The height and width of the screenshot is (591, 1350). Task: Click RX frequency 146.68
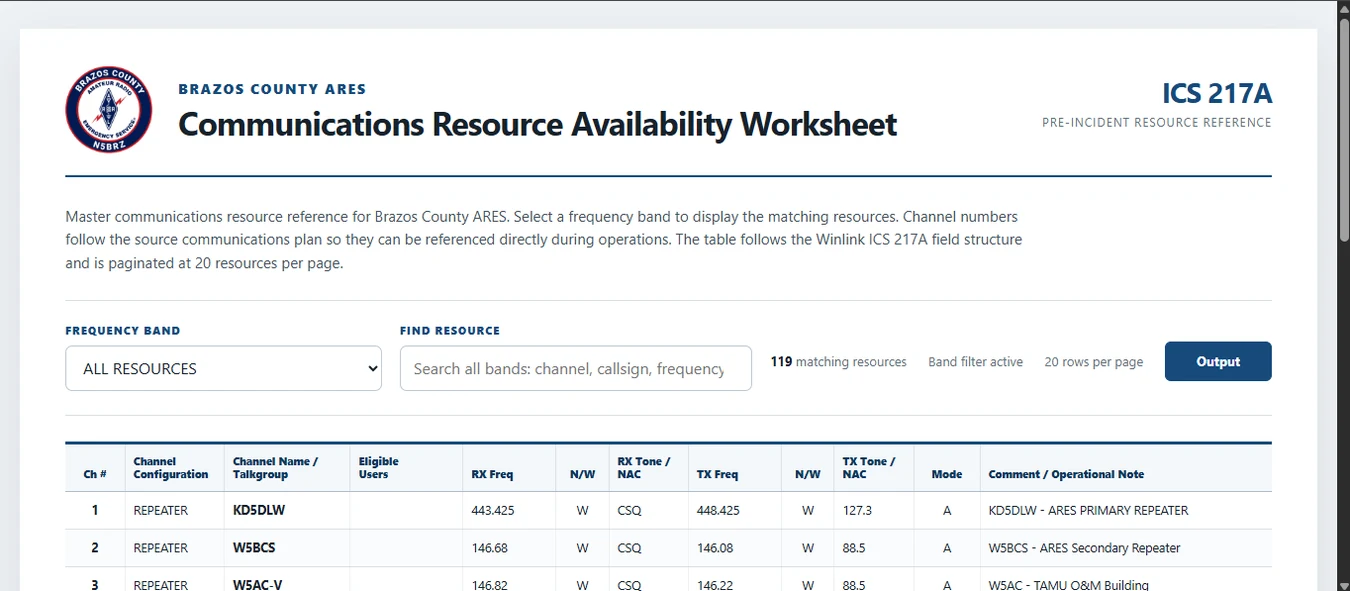(490, 548)
